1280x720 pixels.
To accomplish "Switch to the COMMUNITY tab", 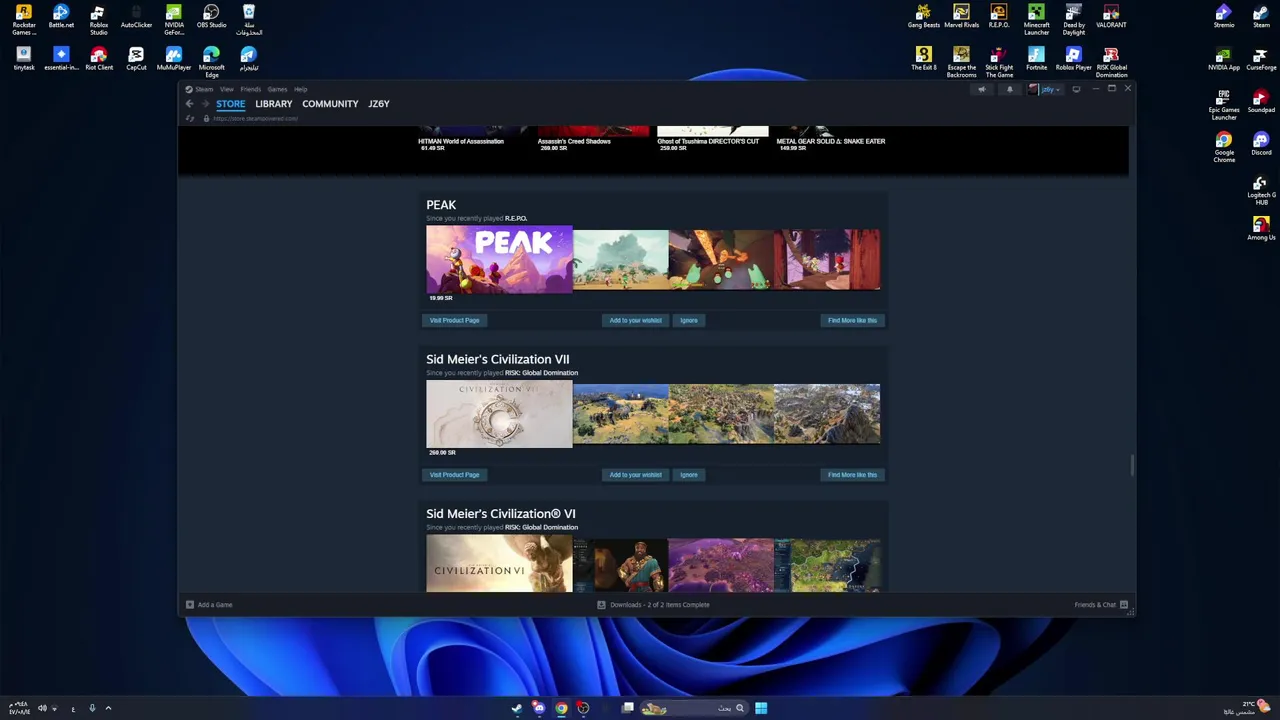I will click(x=330, y=104).
